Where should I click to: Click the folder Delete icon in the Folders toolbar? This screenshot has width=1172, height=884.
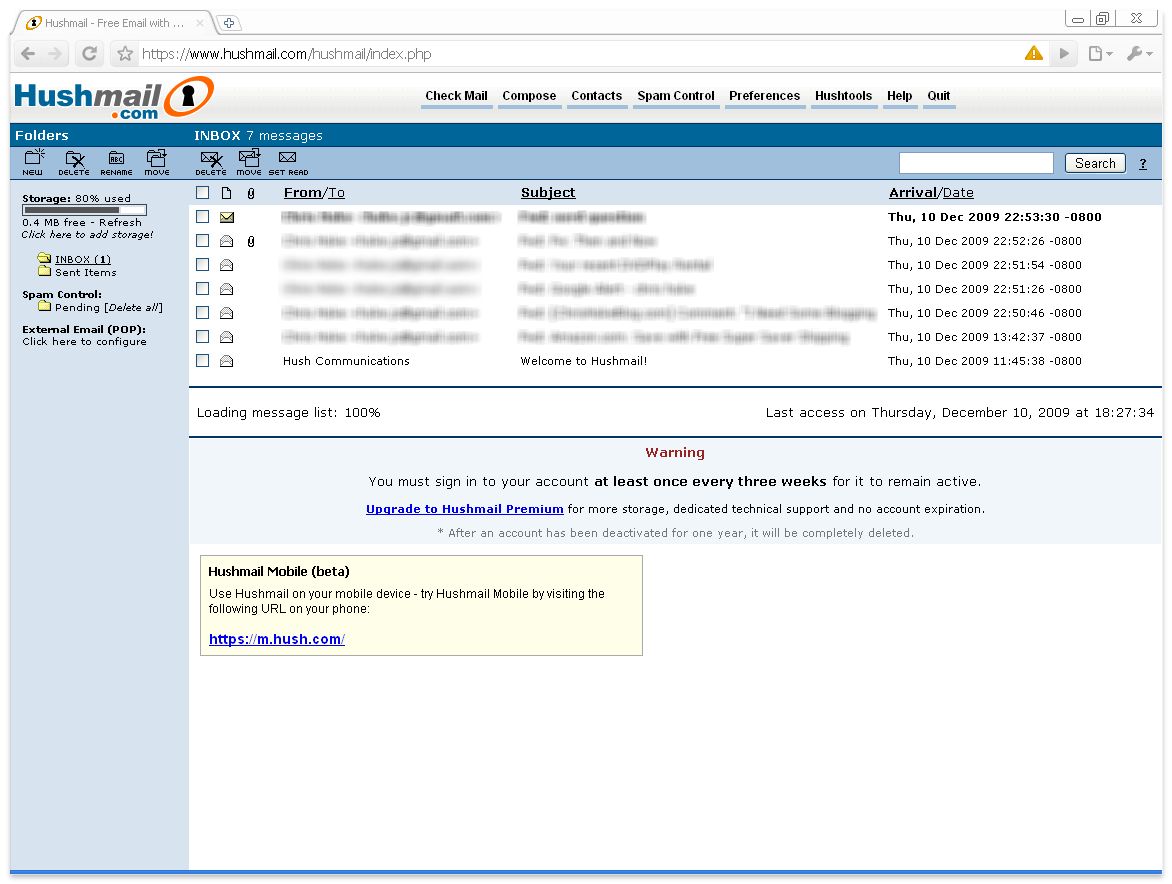coord(74,161)
